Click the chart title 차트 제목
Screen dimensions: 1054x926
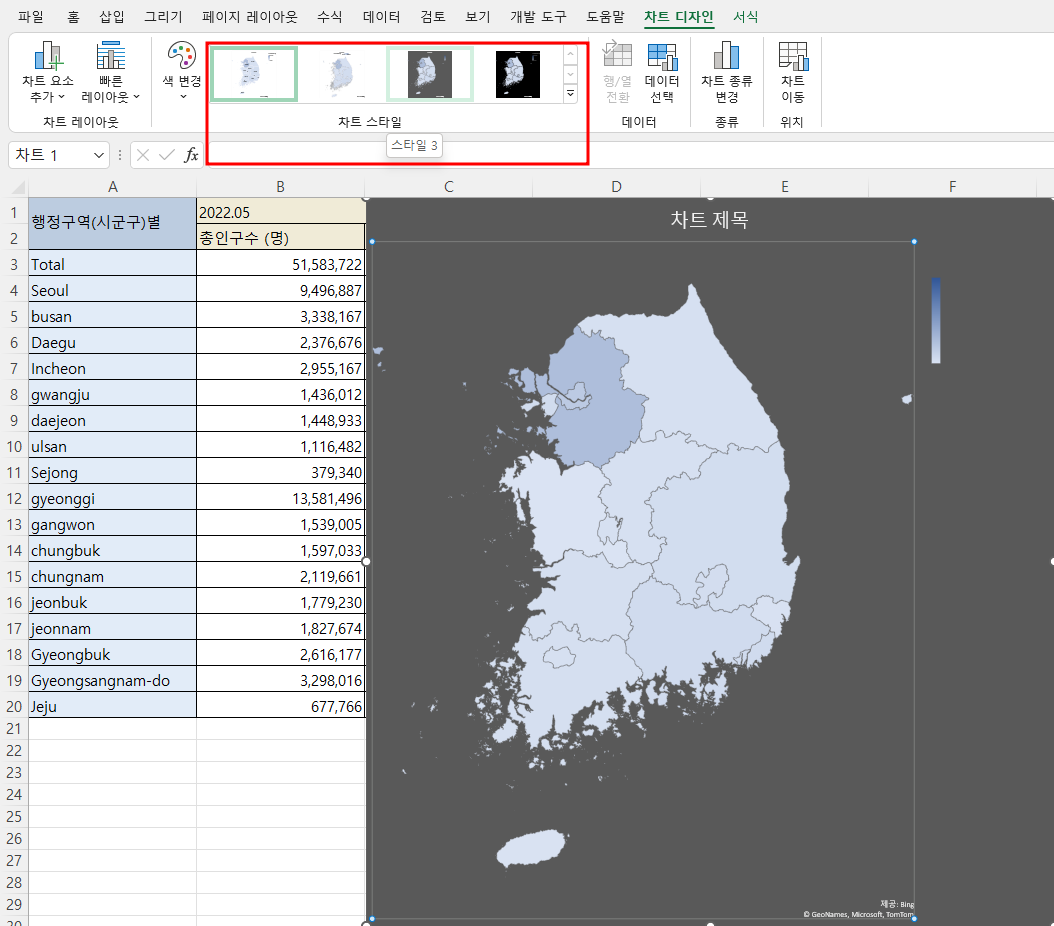pos(709,220)
